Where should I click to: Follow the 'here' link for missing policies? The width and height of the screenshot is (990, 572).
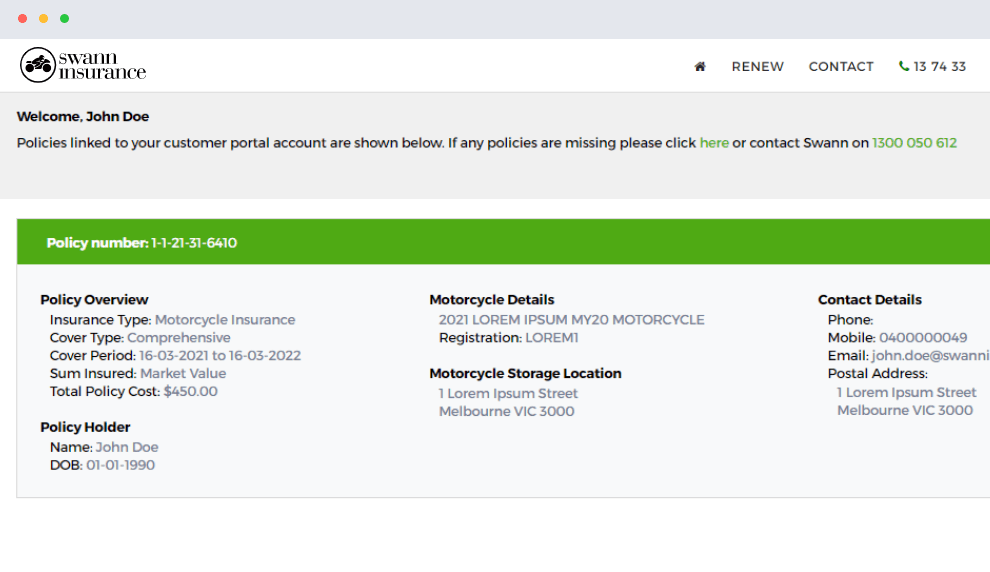[714, 143]
